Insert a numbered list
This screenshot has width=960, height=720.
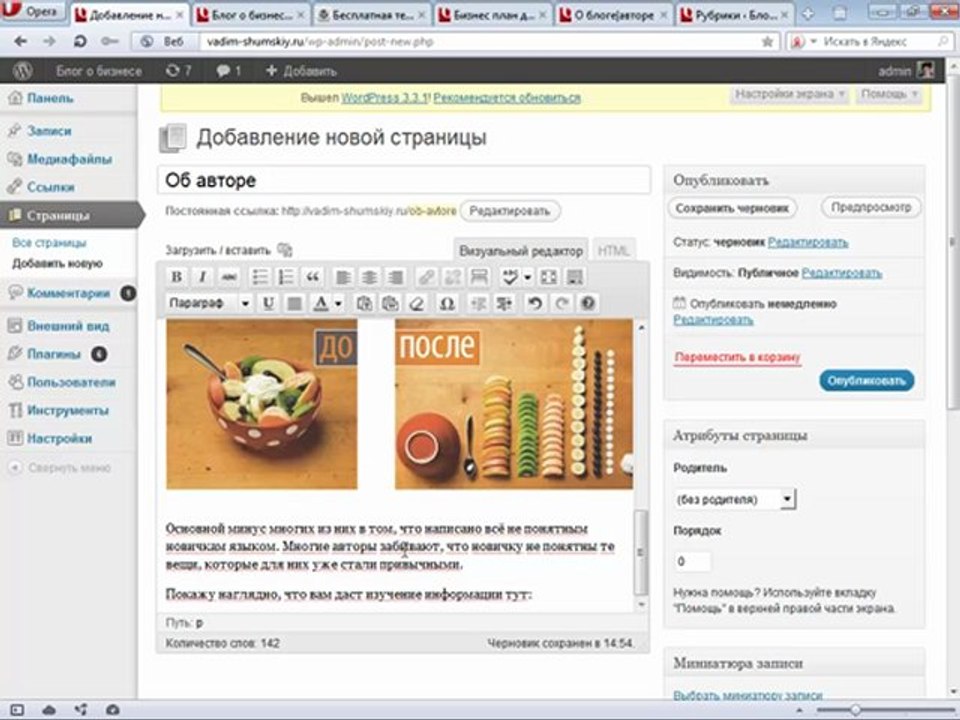point(286,277)
